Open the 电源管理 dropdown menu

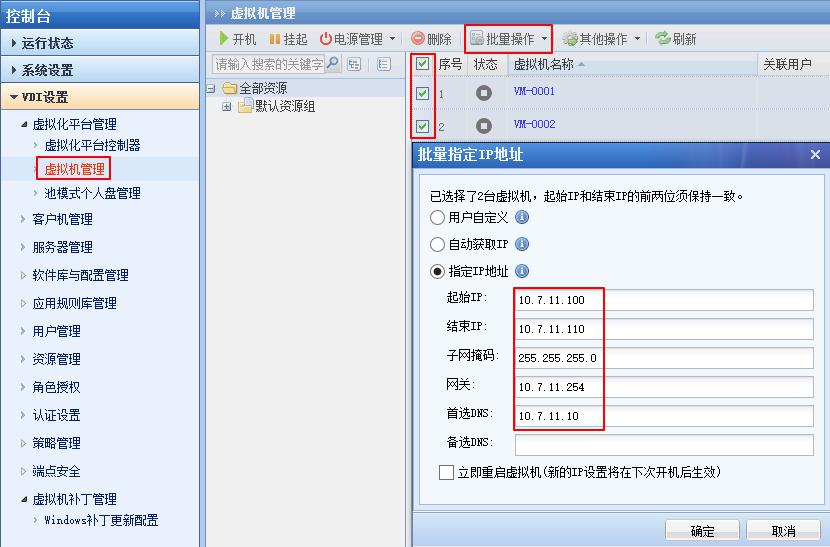pyautogui.click(x=357, y=39)
